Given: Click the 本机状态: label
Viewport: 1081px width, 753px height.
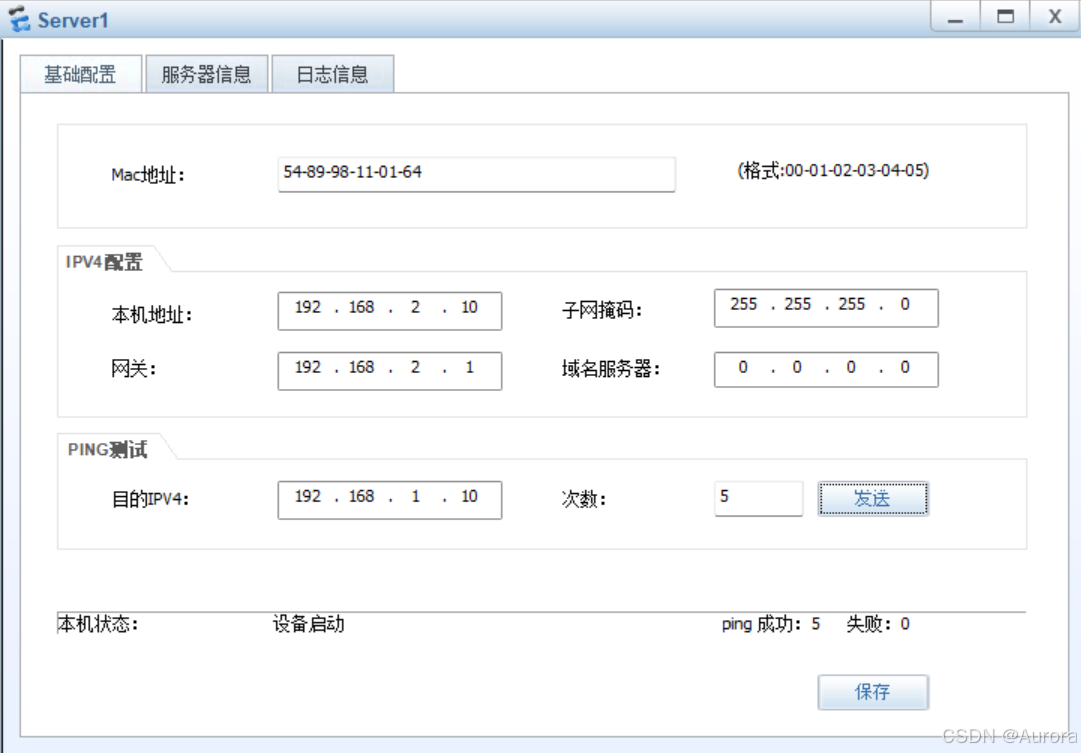Looking at the screenshot, I should click(98, 624).
